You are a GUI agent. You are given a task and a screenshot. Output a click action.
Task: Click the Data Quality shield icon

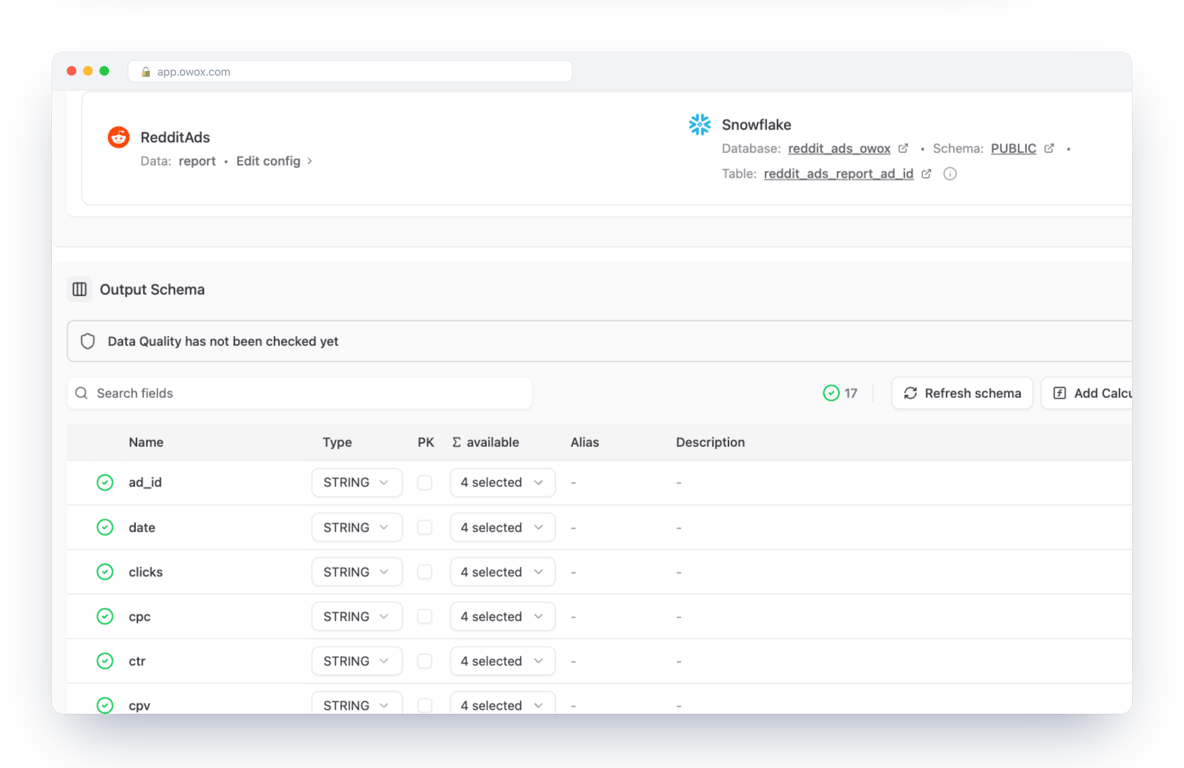88,341
